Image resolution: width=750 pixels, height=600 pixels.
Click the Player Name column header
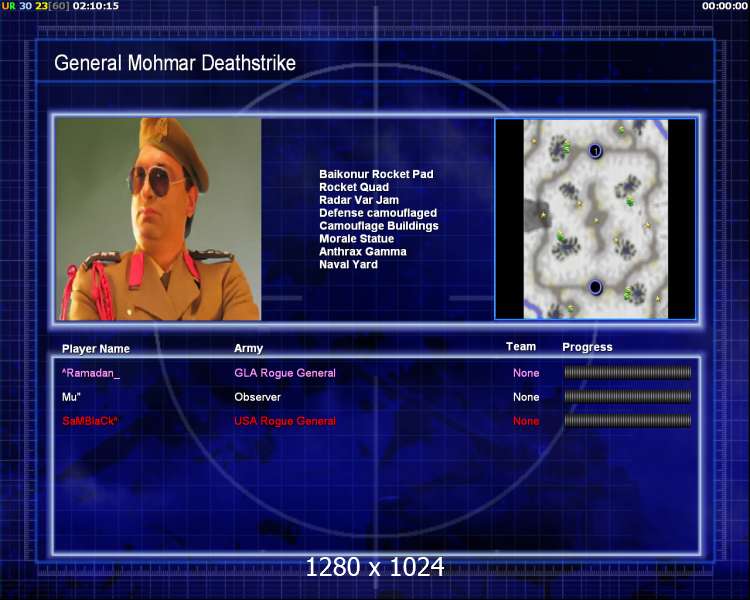[x=96, y=349]
